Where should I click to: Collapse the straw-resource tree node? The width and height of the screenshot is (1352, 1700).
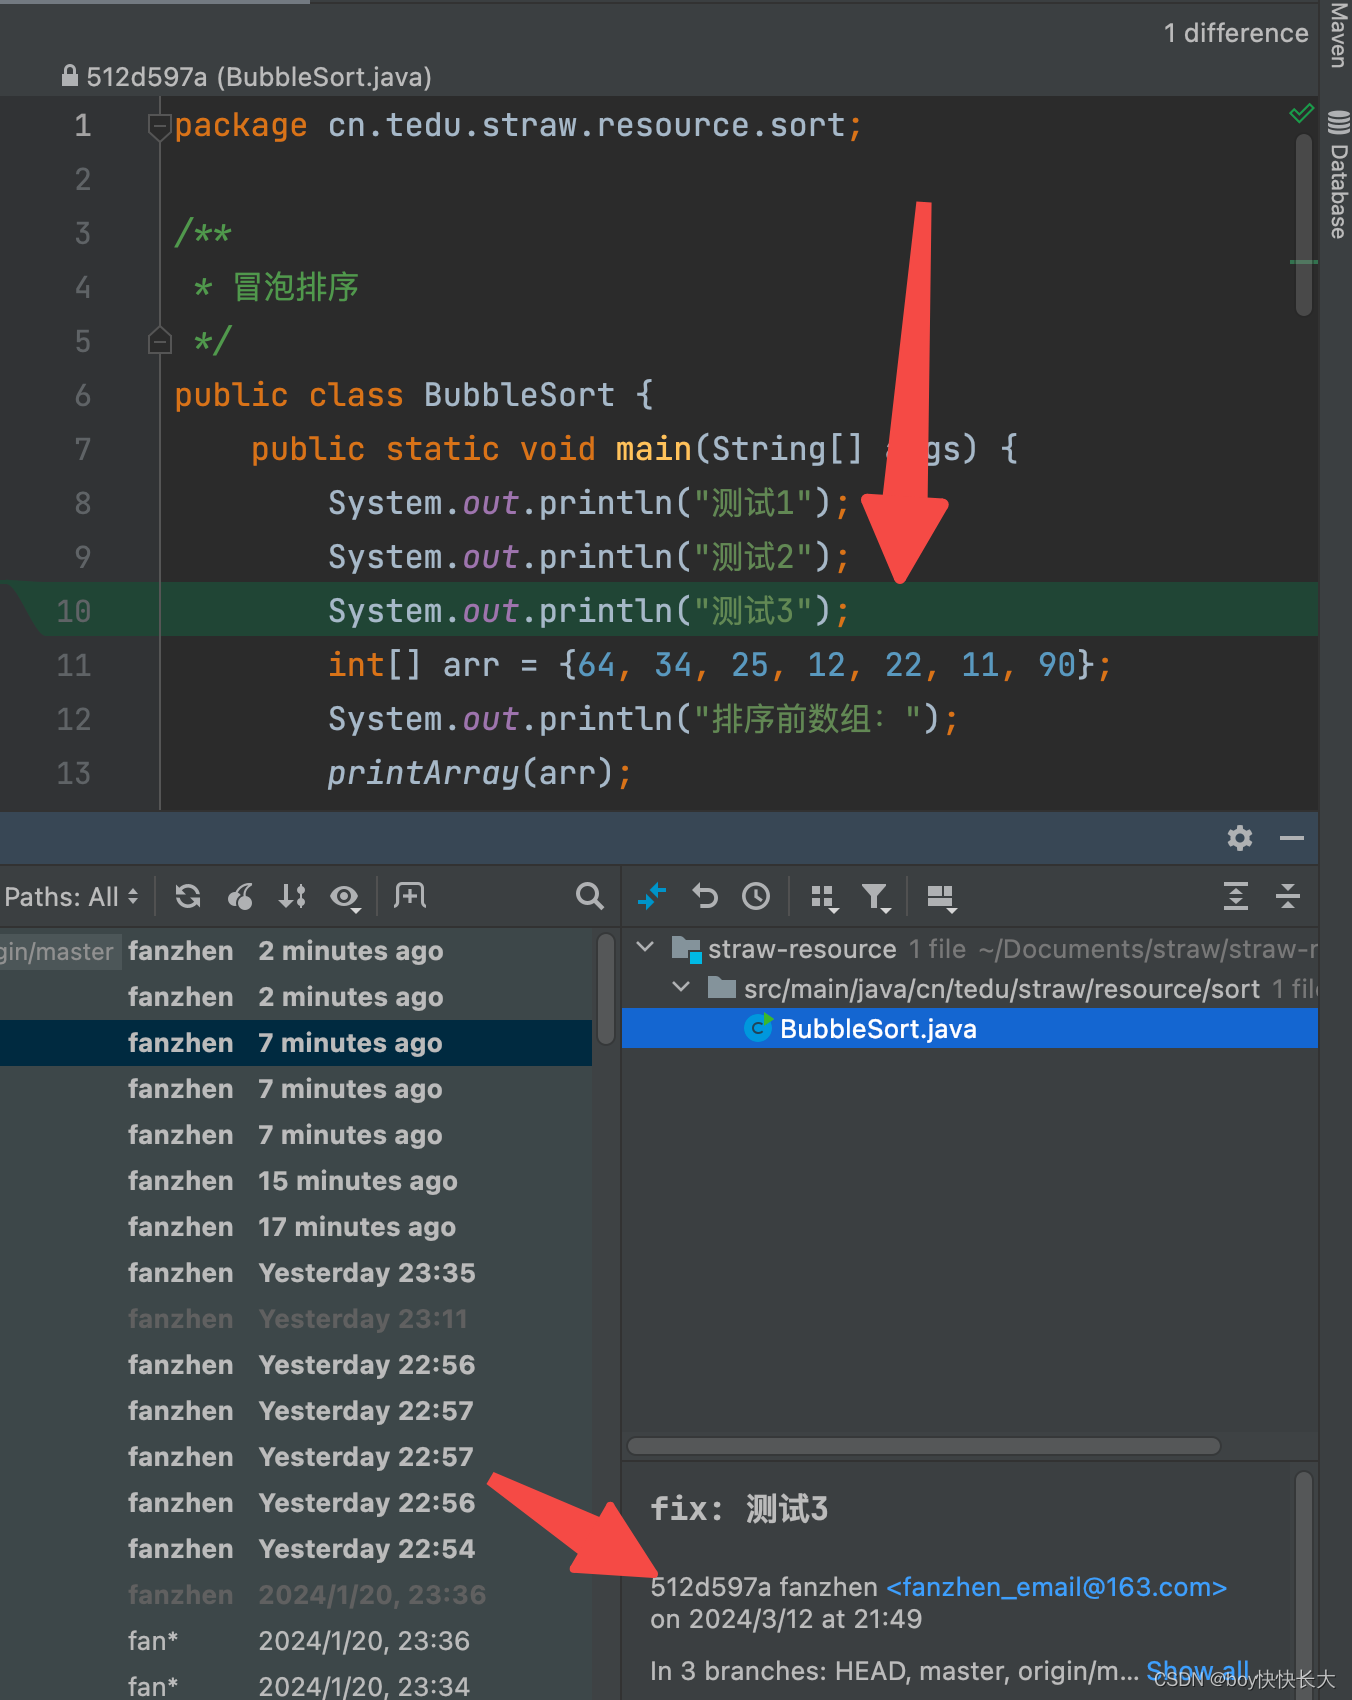tap(645, 947)
